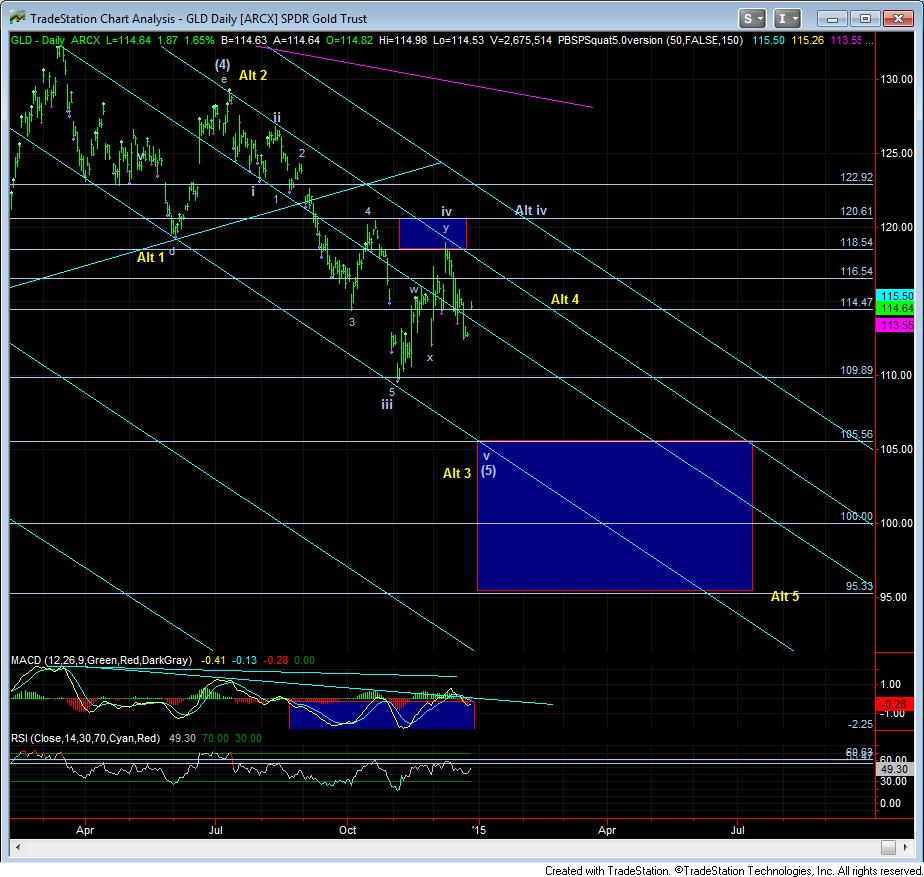Click the '15 year date axis label
Screen dimensions: 924x877
479,830
